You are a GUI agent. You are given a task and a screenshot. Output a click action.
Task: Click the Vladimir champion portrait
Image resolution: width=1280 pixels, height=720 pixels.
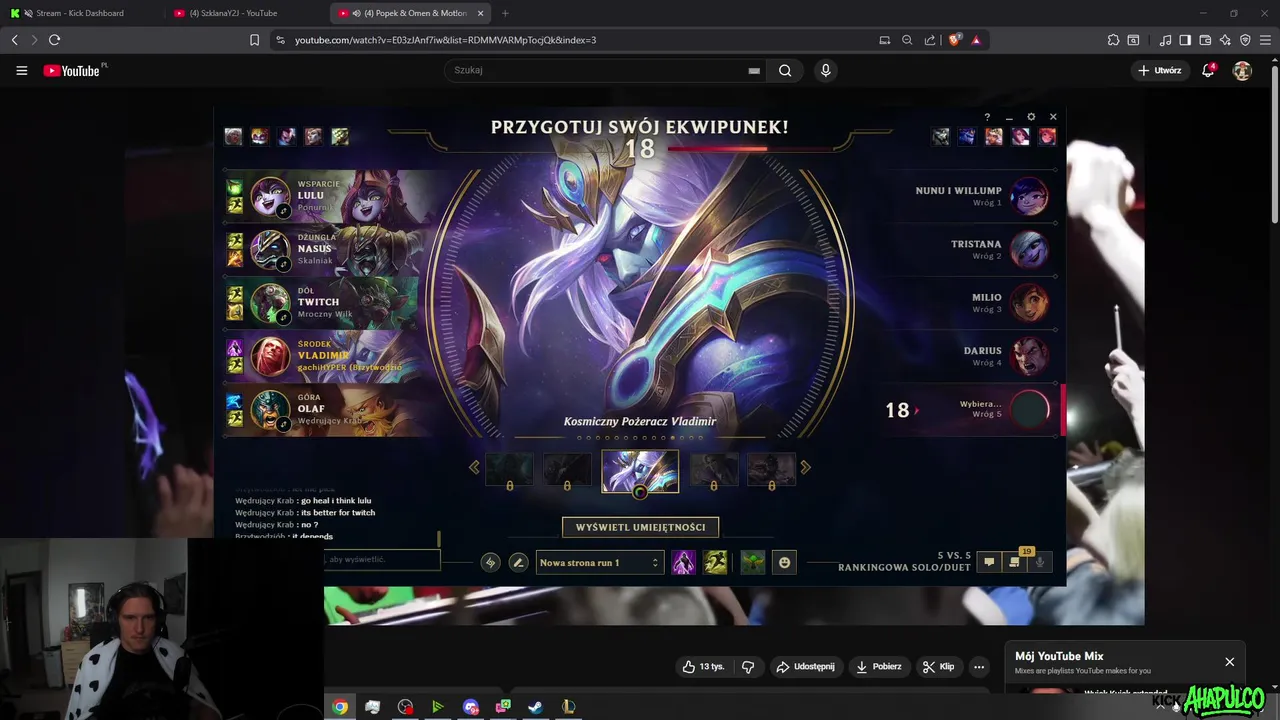270,357
